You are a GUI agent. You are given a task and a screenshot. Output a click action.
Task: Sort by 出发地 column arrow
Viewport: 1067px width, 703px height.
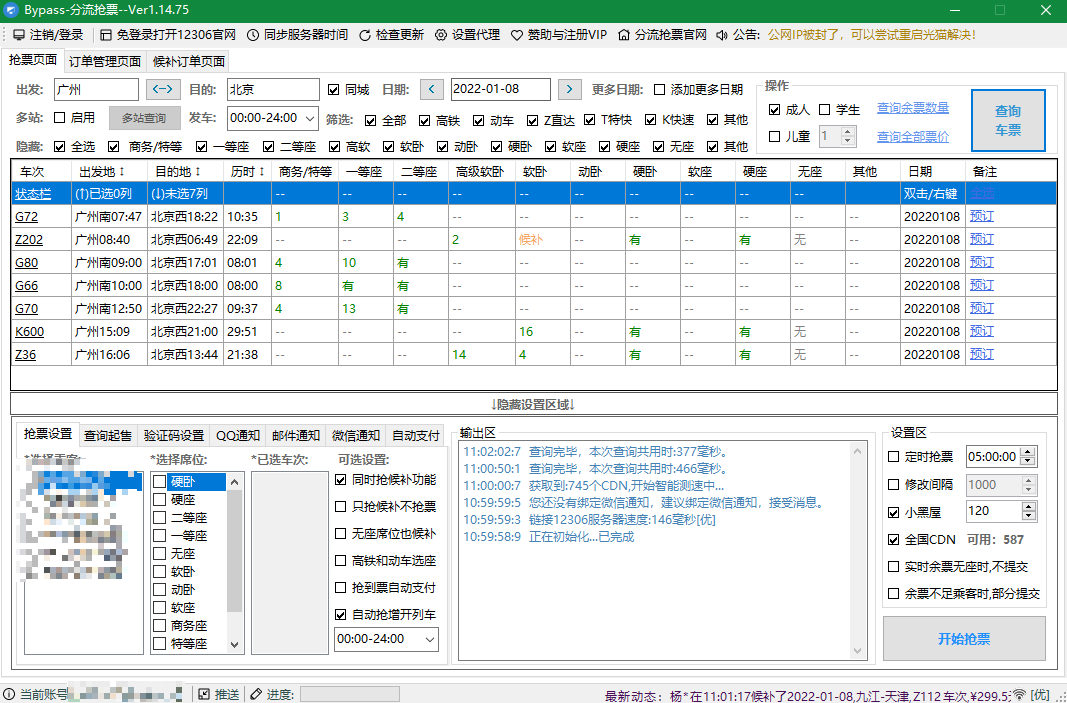(122, 171)
